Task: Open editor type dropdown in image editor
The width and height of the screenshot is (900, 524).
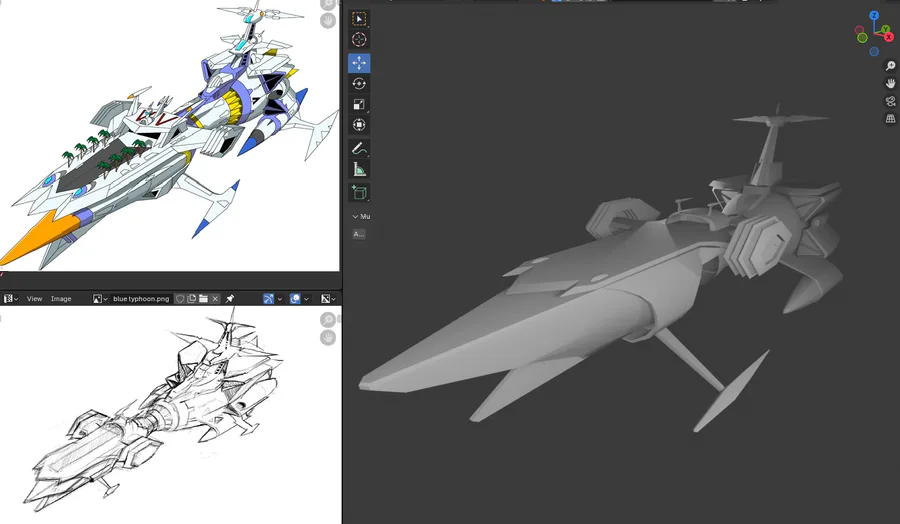Action: (11, 298)
